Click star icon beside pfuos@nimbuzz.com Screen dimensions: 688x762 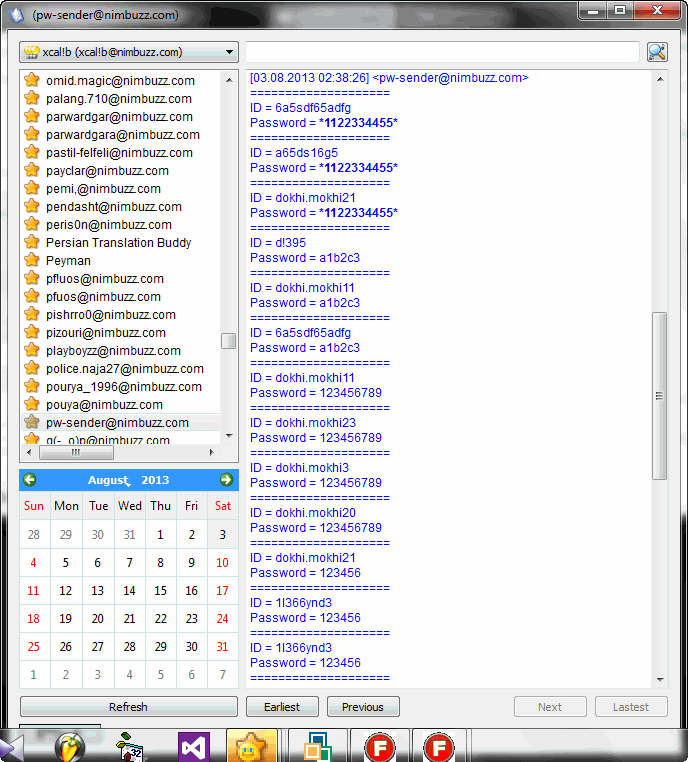[32, 296]
